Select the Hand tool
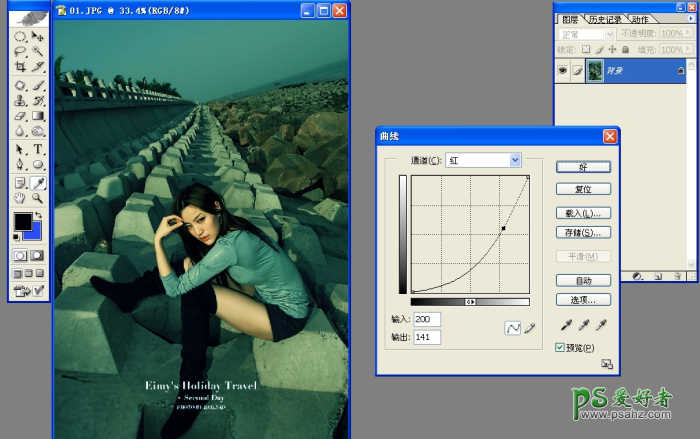 point(20,199)
